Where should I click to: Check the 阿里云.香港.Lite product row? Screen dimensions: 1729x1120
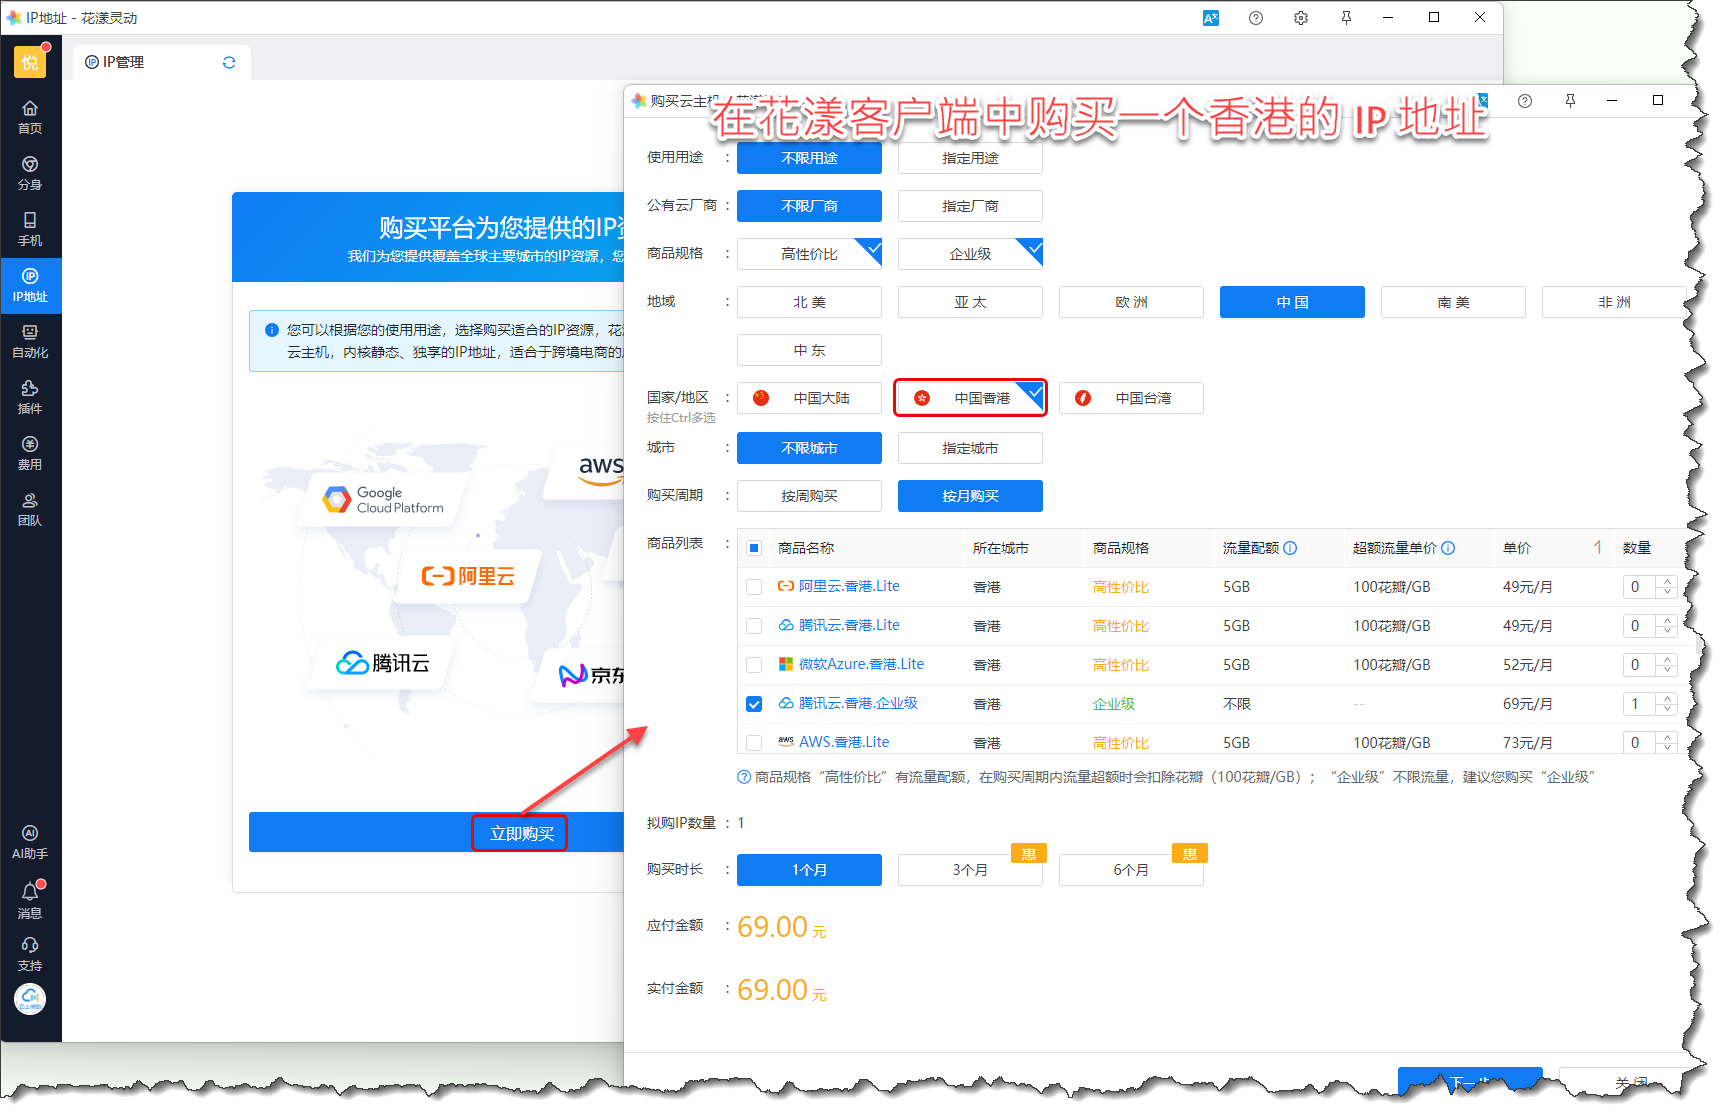[x=754, y=587]
